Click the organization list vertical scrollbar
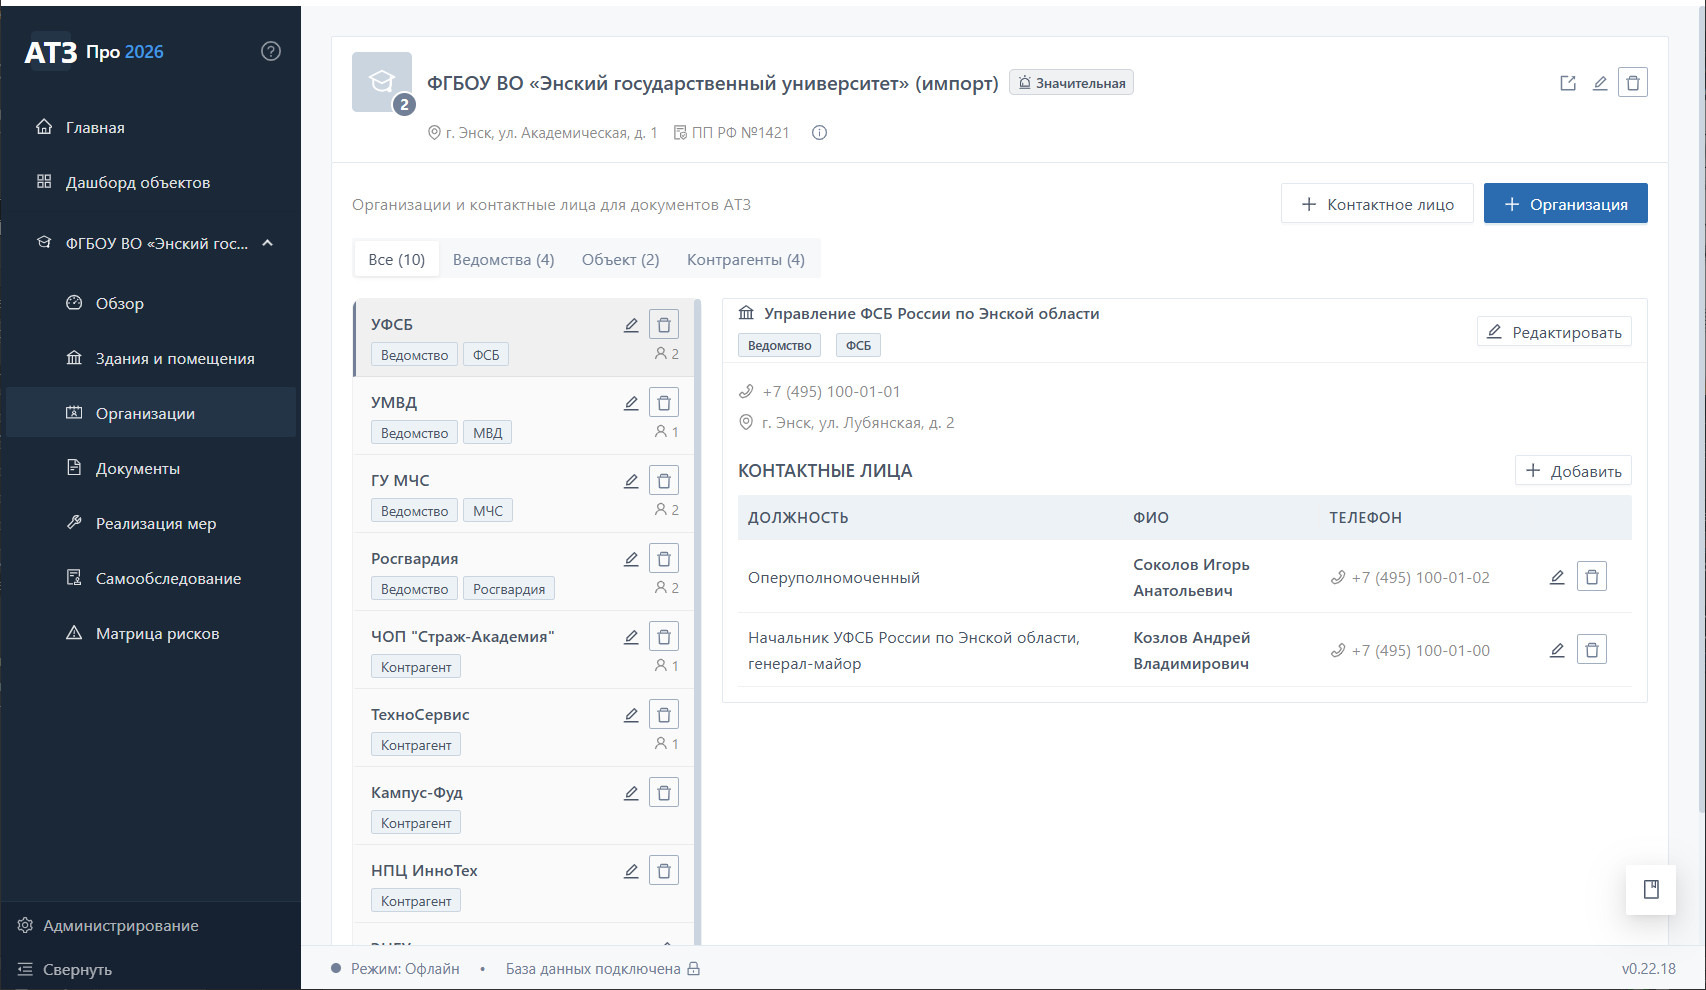Image resolution: width=1706 pixels, height=990 pixels. tap(698, 620)
